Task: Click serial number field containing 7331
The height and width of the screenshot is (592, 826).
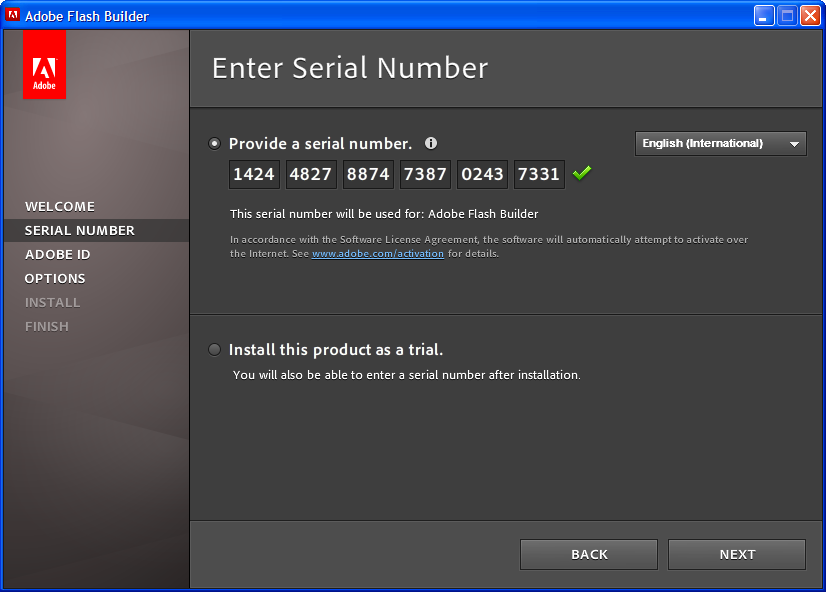Action: [x=539, y=174]
